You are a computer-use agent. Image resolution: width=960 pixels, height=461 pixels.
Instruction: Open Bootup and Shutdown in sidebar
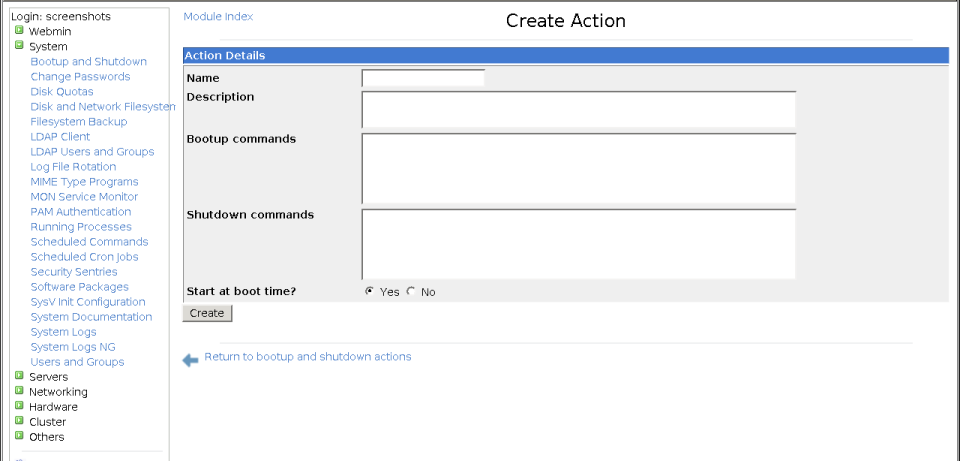(x=89, y=61)
